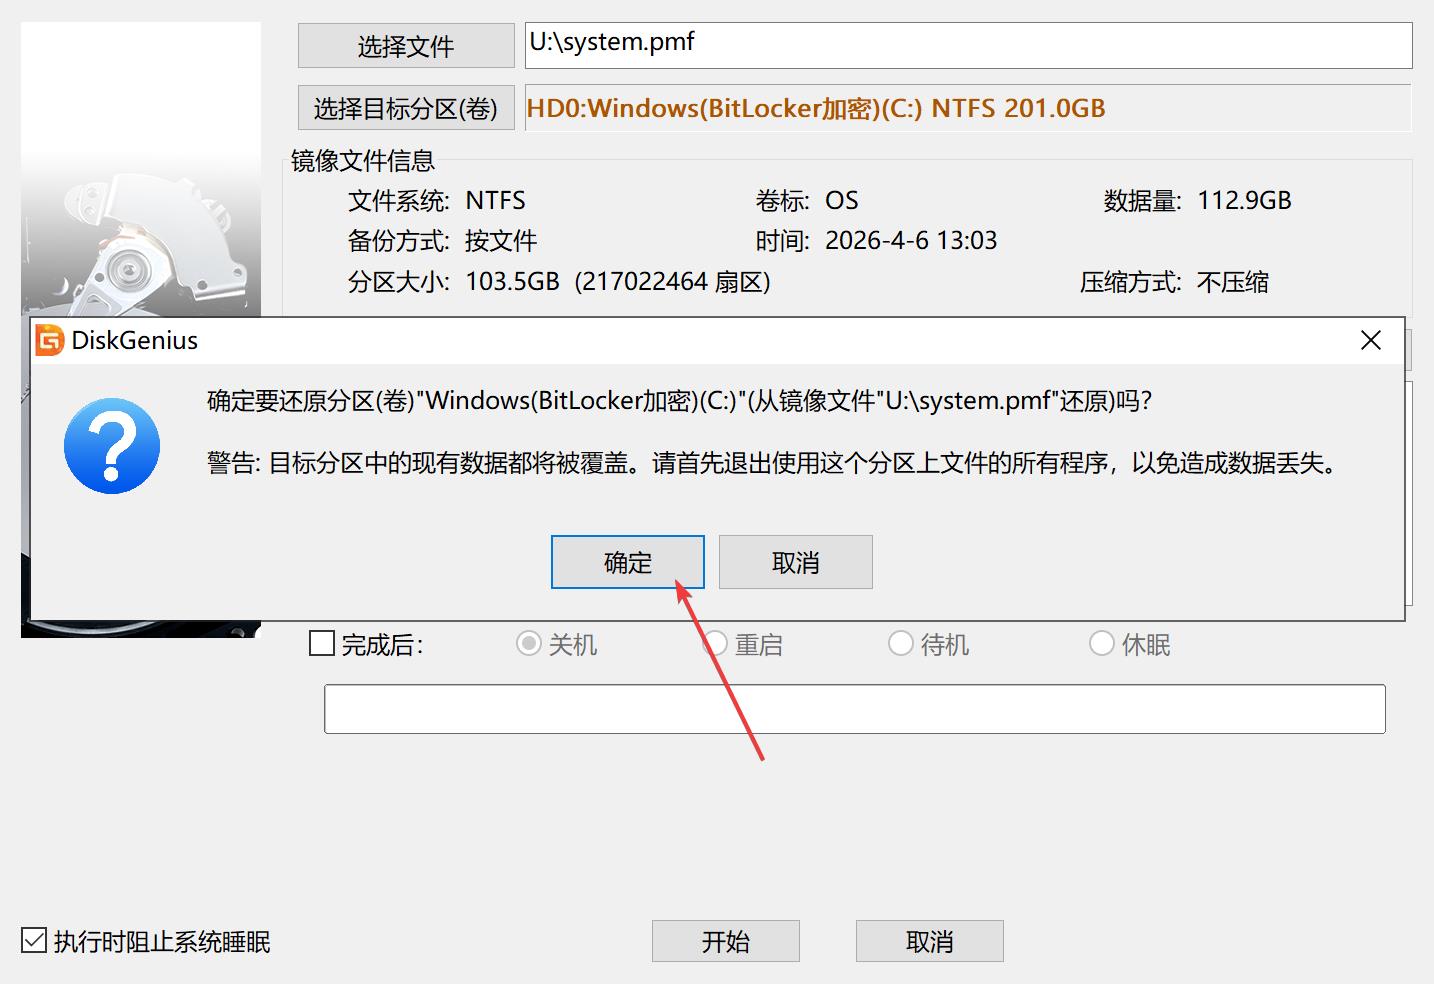Viewport: 1434px width, 984px height.
Task: Click the blue question mark icon
Action: (x=112, y=446)
